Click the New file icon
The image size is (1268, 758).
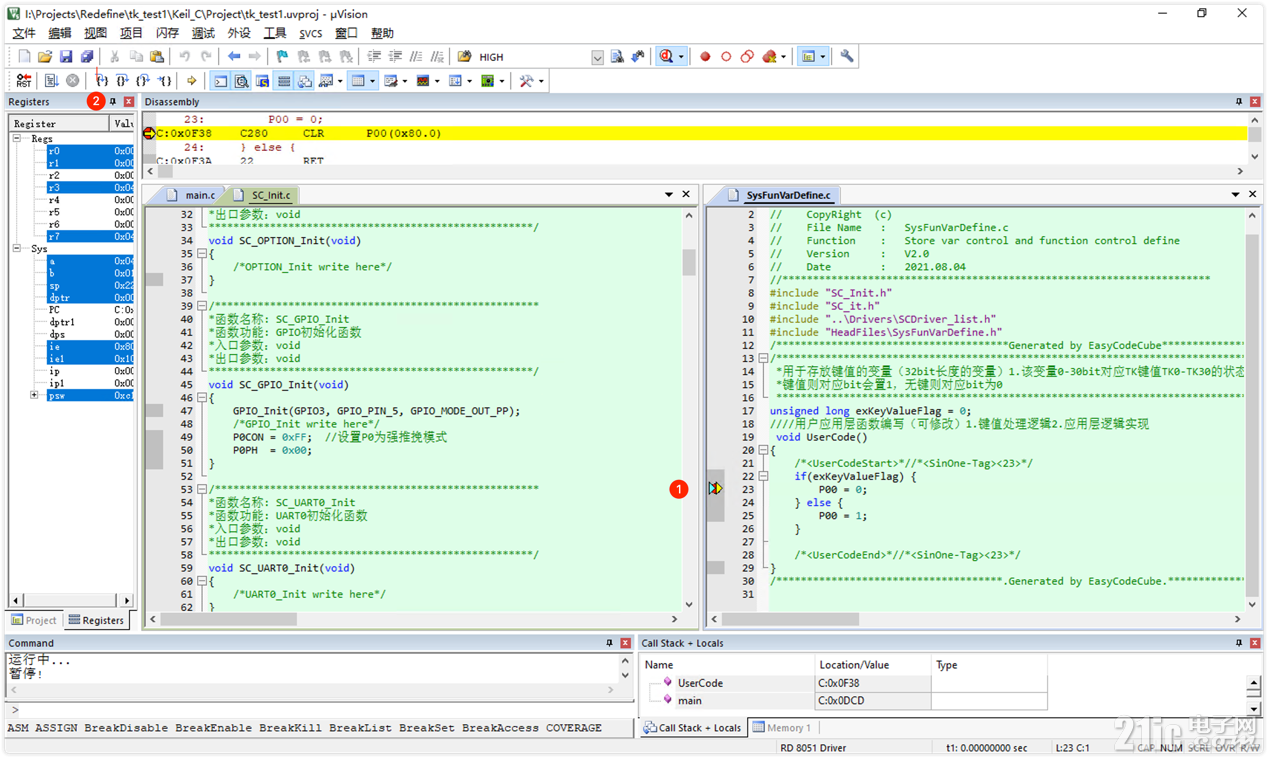click(x=24, y=57)
